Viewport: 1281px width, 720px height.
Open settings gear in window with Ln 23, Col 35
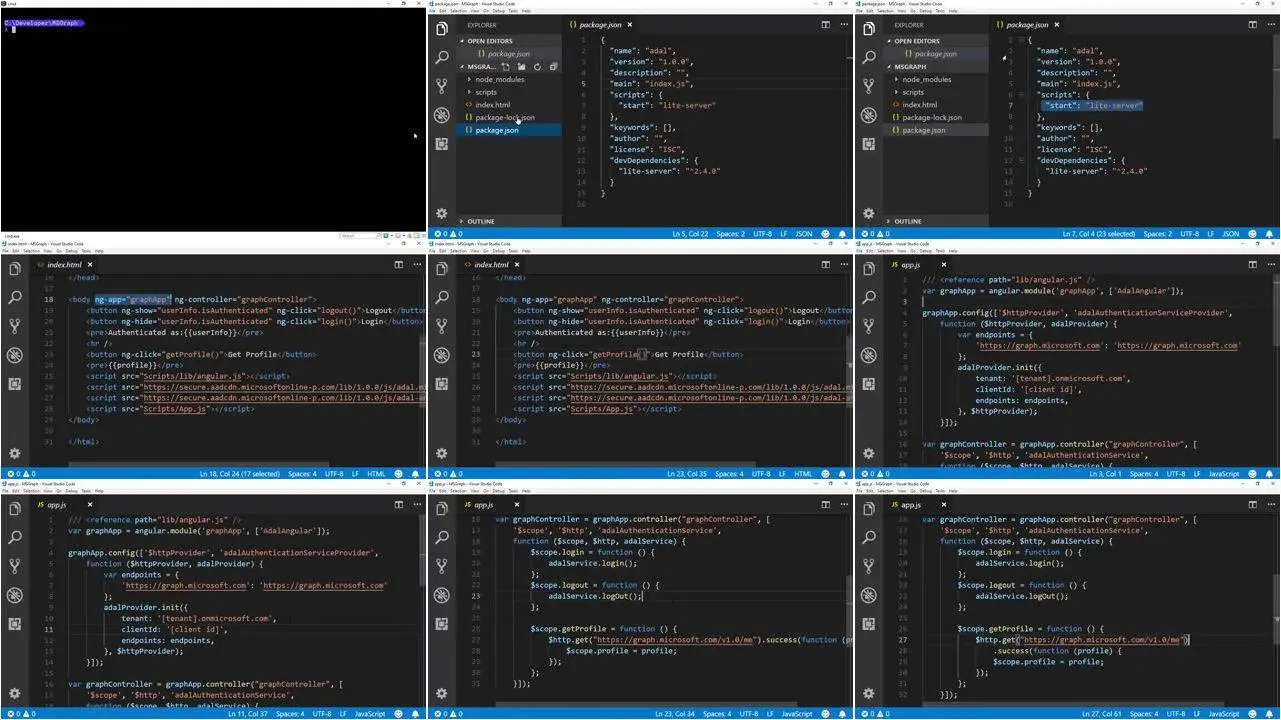click(x=442, y=453)
